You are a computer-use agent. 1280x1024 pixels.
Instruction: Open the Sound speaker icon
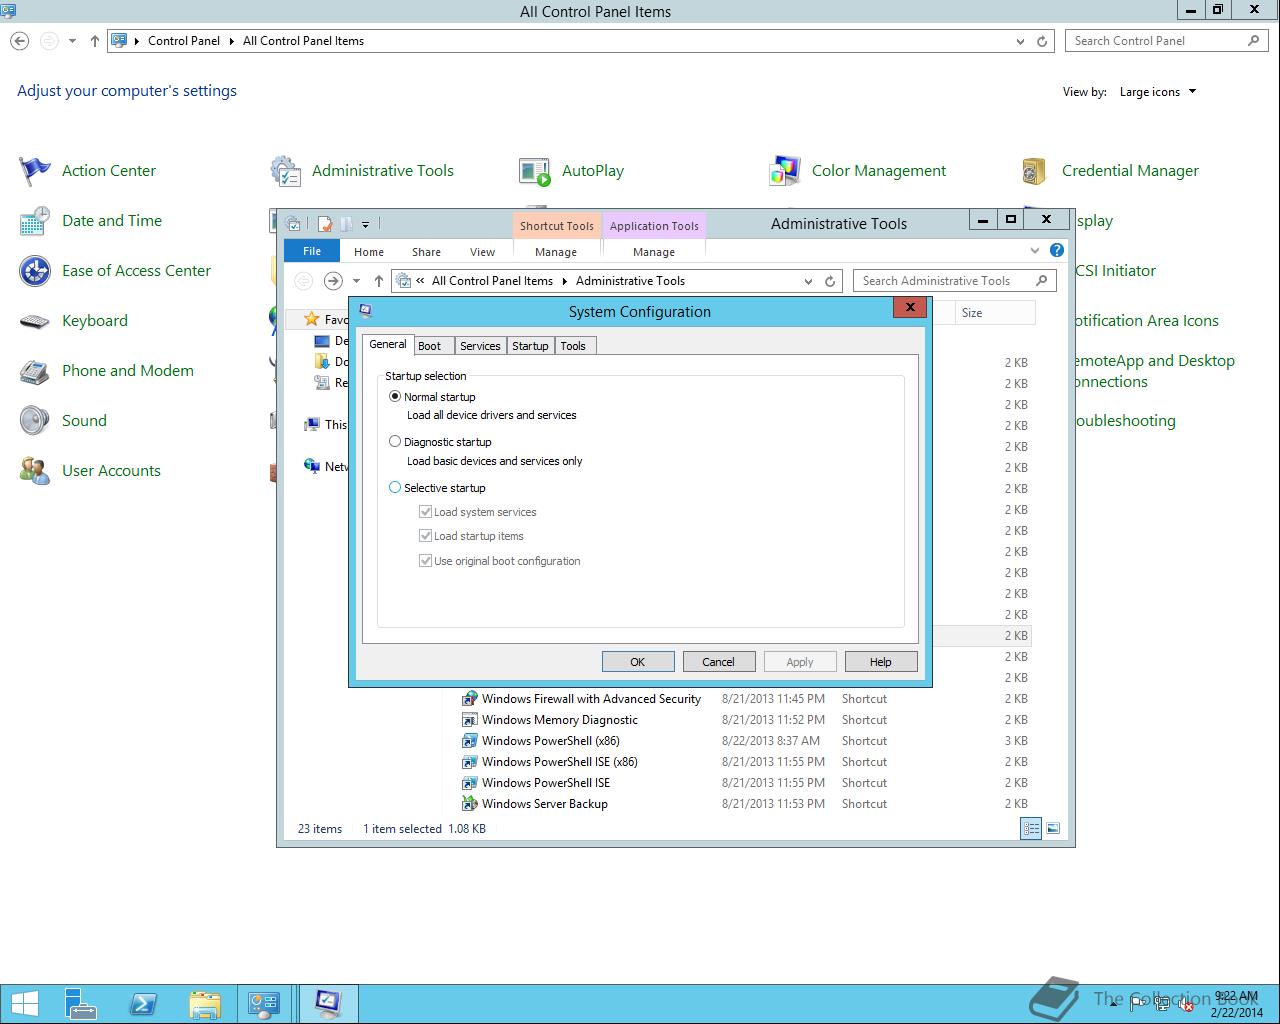35,421
